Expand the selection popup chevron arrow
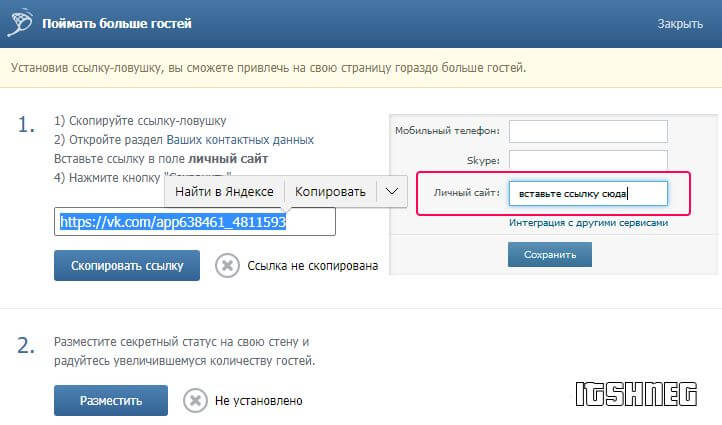The height and width of the screenshot is (425, 722). pyautogui.click(x=392, y=192)
